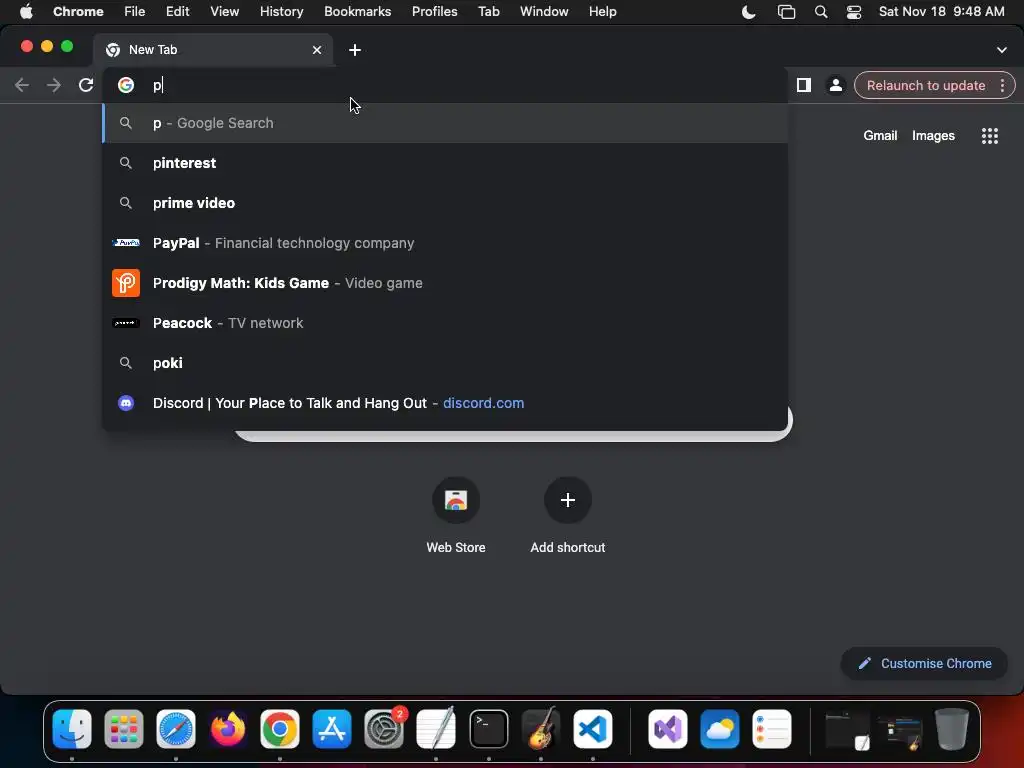Open the profile avatar icon
The image size is (1024, 768).
835,85
